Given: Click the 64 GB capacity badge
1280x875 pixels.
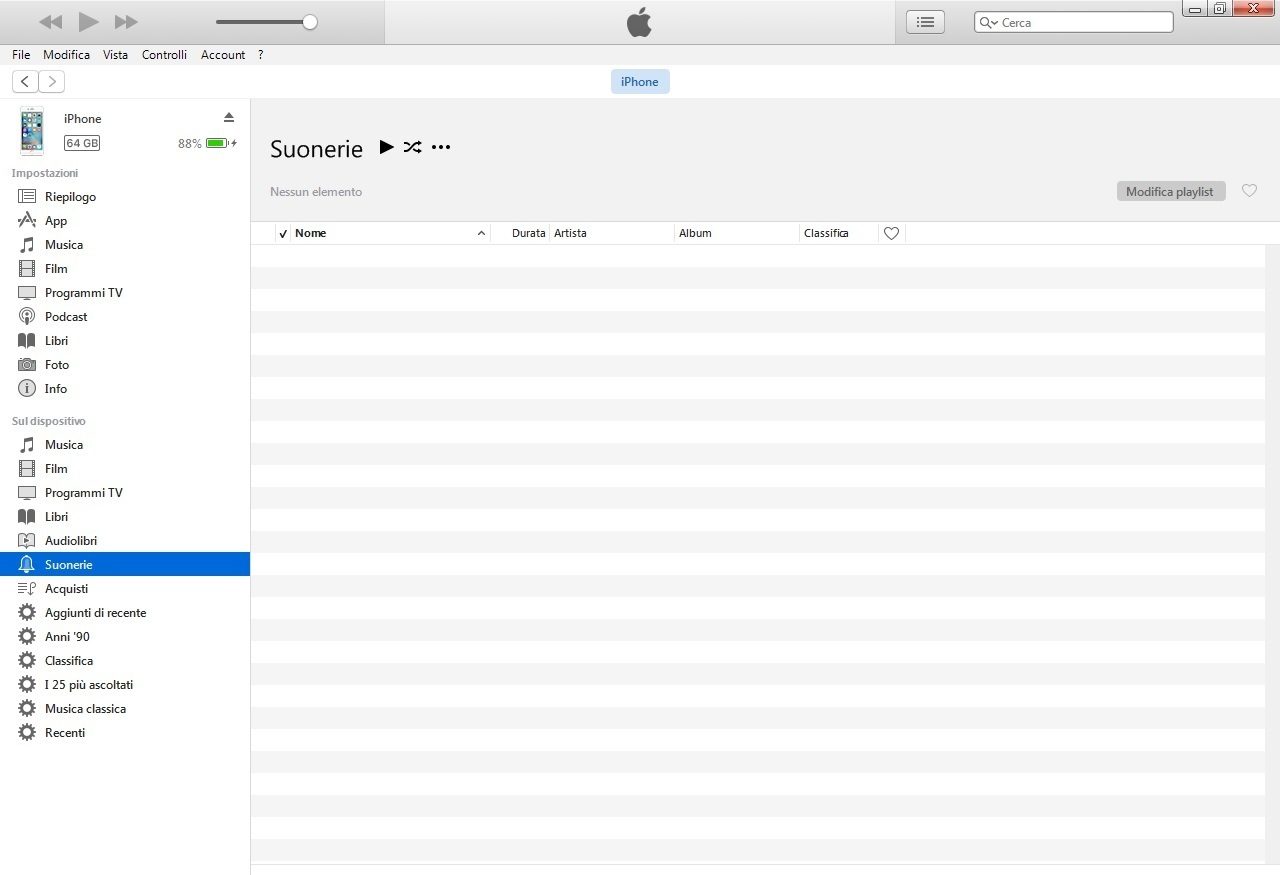Looking at the screenshot, I should click(x=82, y=143).
